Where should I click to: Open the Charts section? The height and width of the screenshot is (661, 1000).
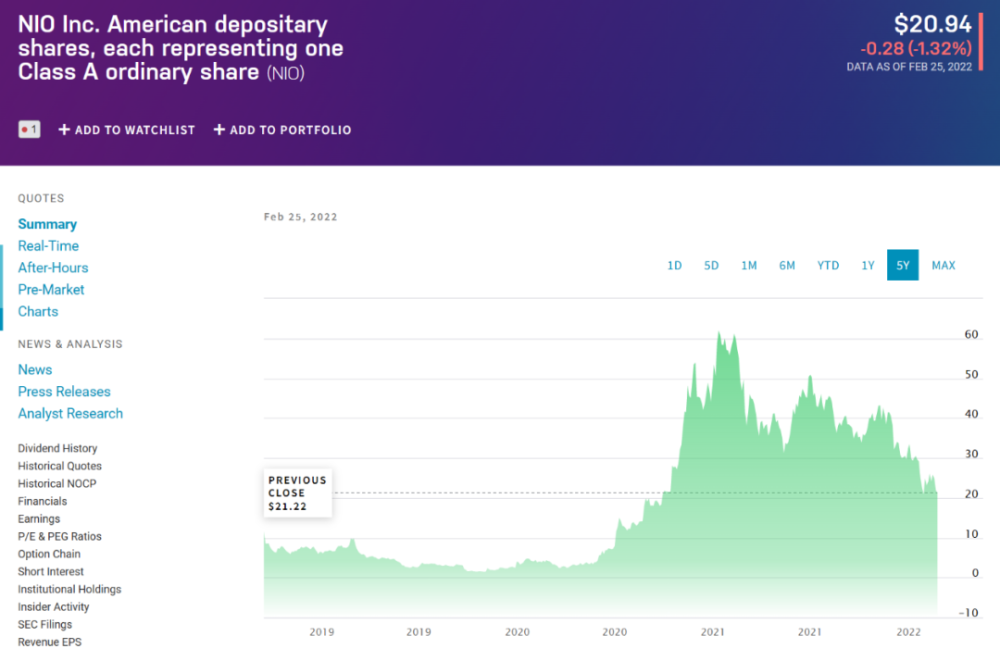click(x=38, y=312)
